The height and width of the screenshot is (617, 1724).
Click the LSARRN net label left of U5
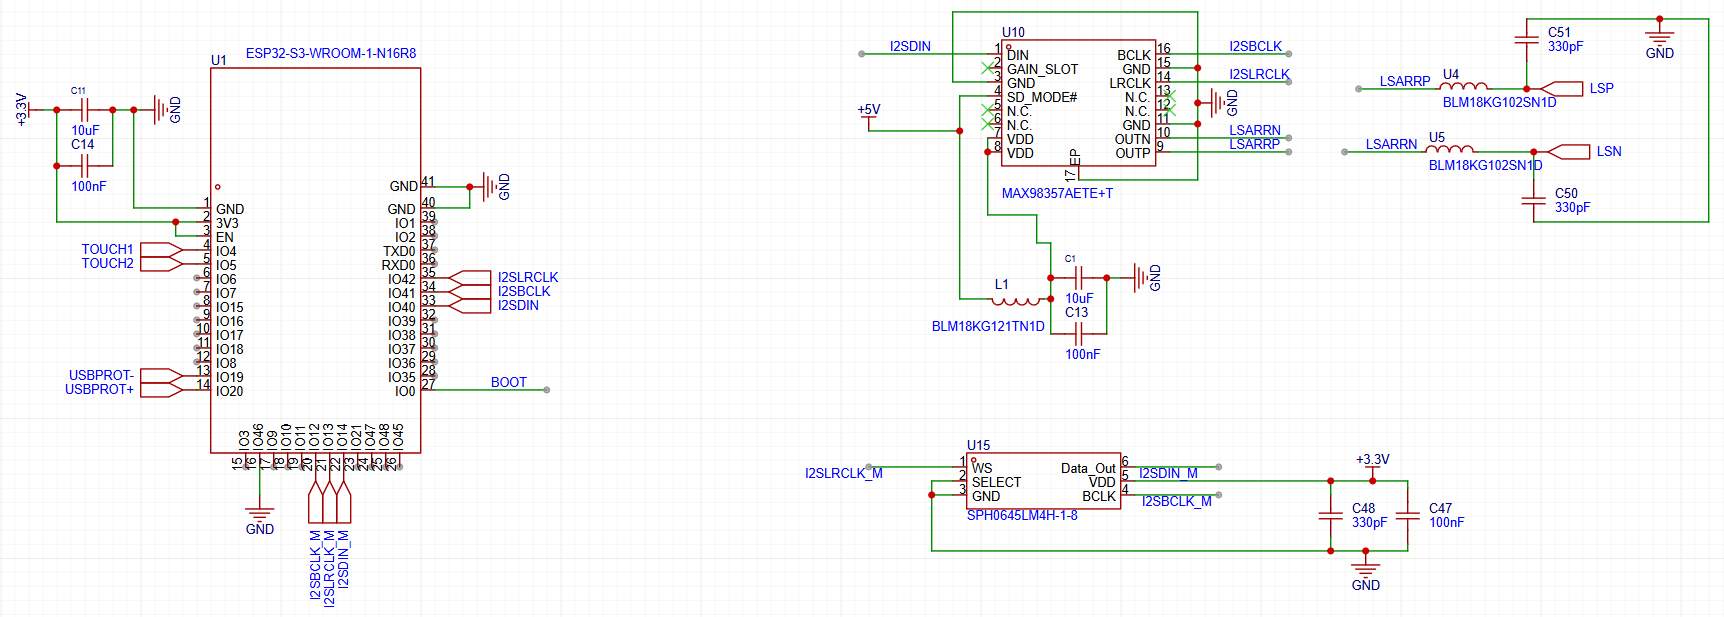click(1391, 144)
